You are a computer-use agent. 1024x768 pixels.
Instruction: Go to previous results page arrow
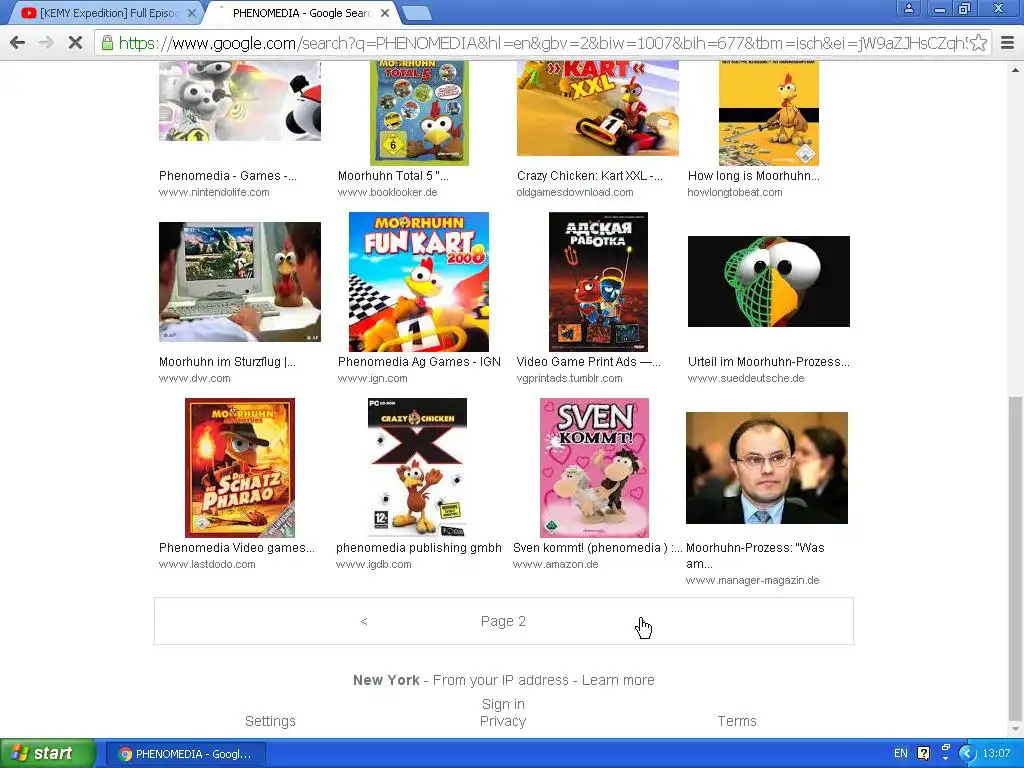click(364, 621)
